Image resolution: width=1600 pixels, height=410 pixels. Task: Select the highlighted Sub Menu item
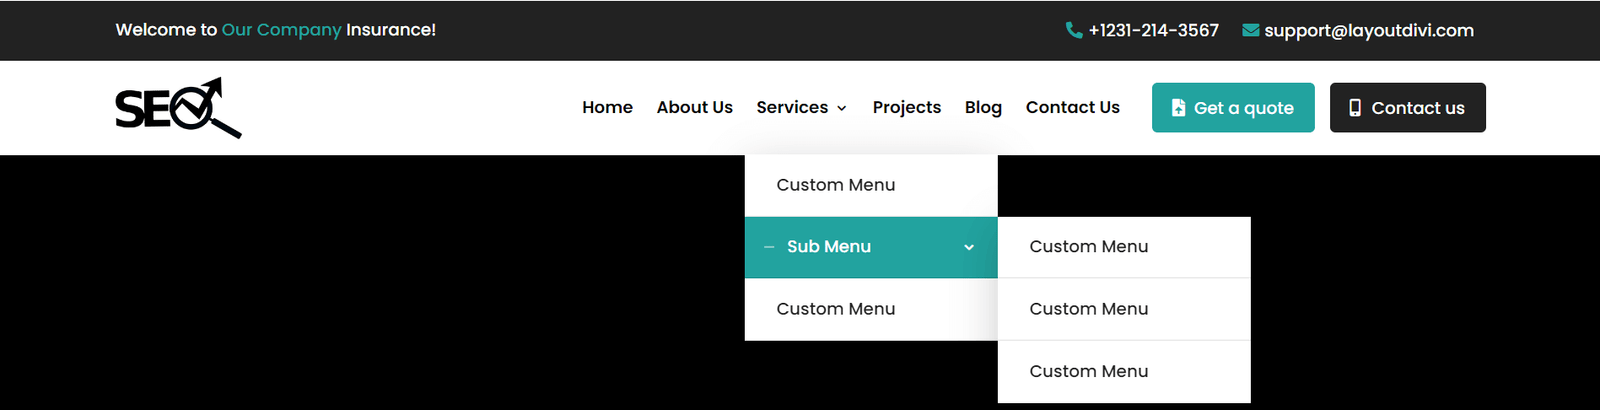pyautogui.click(x=829, y=247)
